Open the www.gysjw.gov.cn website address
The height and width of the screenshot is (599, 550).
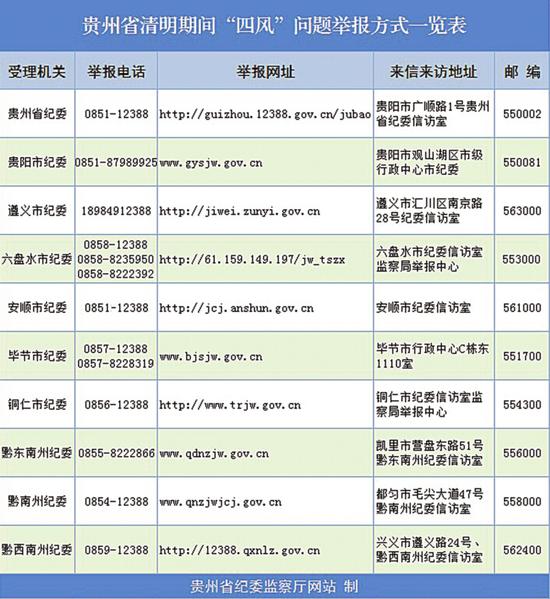click(211, 163)
